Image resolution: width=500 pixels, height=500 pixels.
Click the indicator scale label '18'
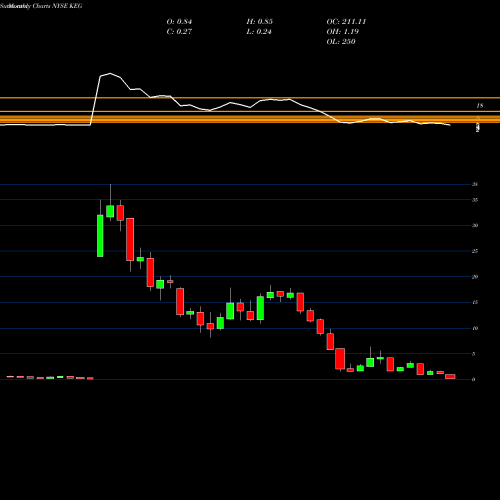tap(479, 106)
